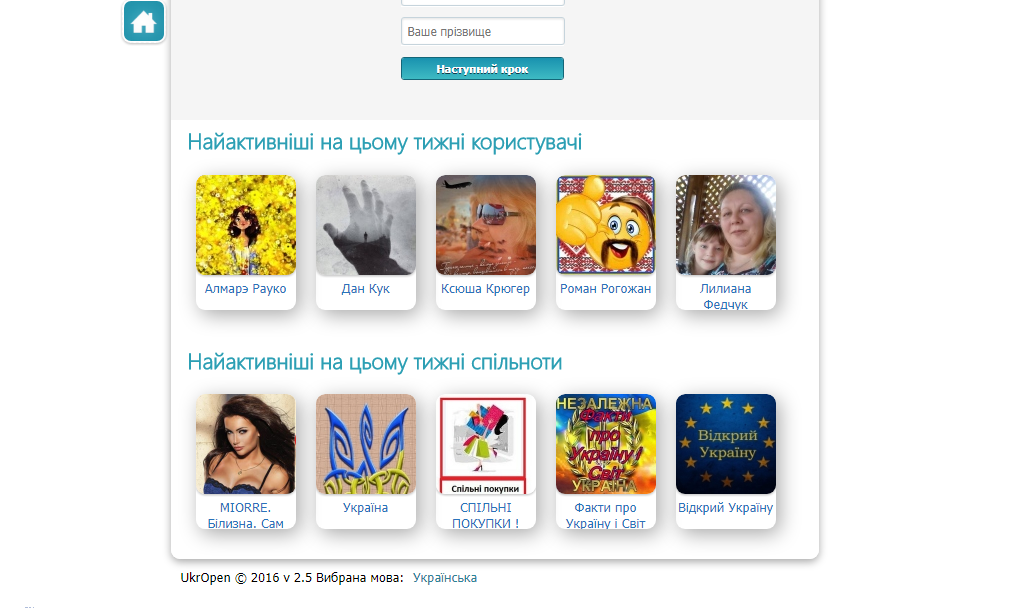
Task: Open the Україна community name link
Action: tap(366, 508)
